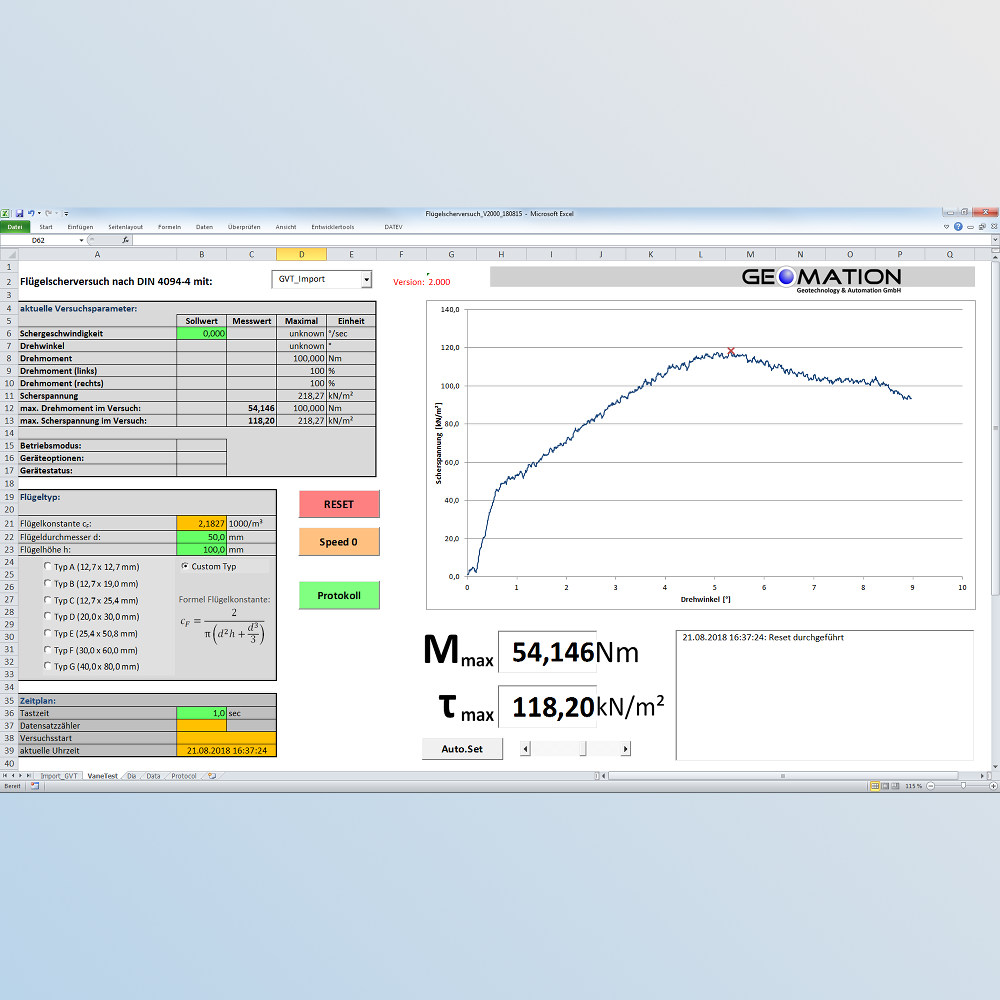The height and width of the screenshot is (1000, 1000).
Task: Select the Tastzeit cell with 1,0
Action: [x=202, y=713]
